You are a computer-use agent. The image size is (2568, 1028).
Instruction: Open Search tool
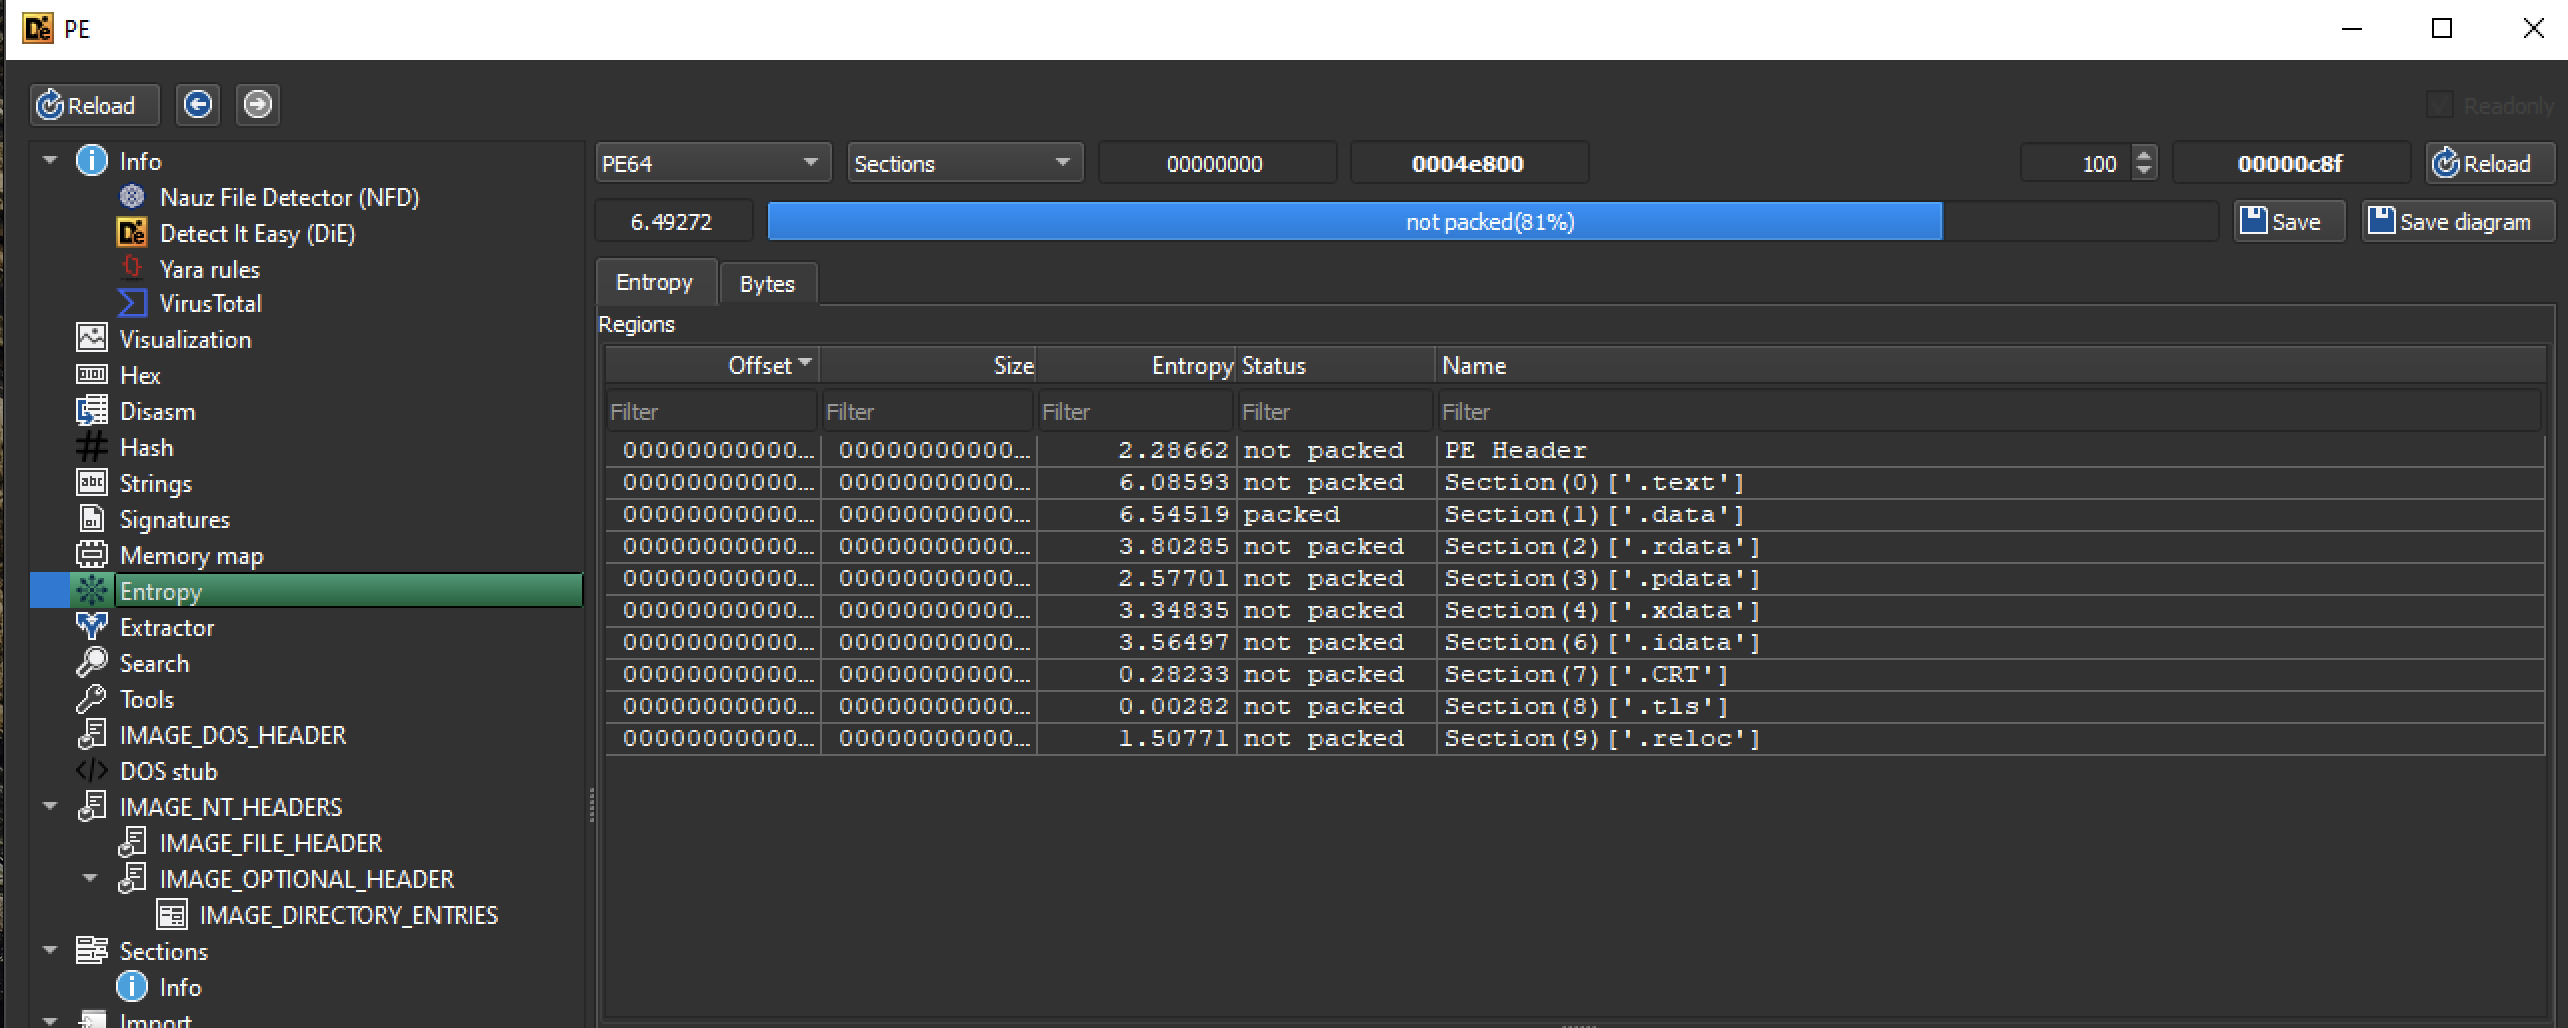(154, 663)
